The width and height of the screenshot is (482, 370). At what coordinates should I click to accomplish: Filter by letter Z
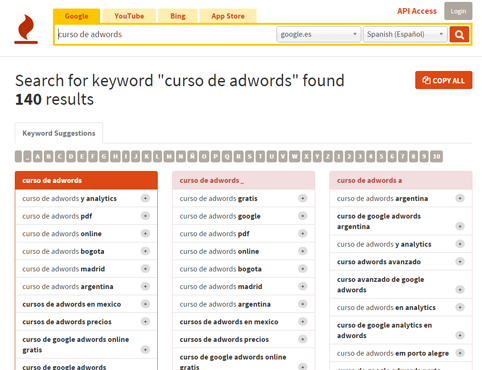[x=328, y=156]
